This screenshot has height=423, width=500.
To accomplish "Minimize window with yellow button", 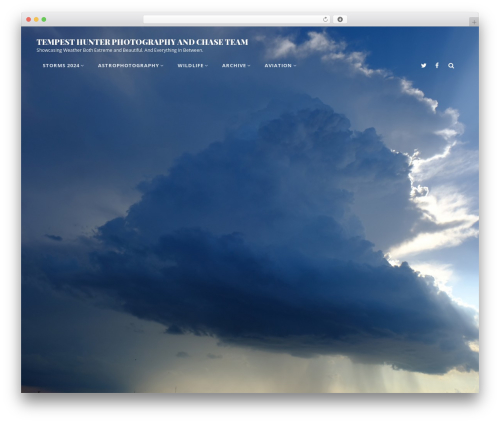I will click(36, 20).
